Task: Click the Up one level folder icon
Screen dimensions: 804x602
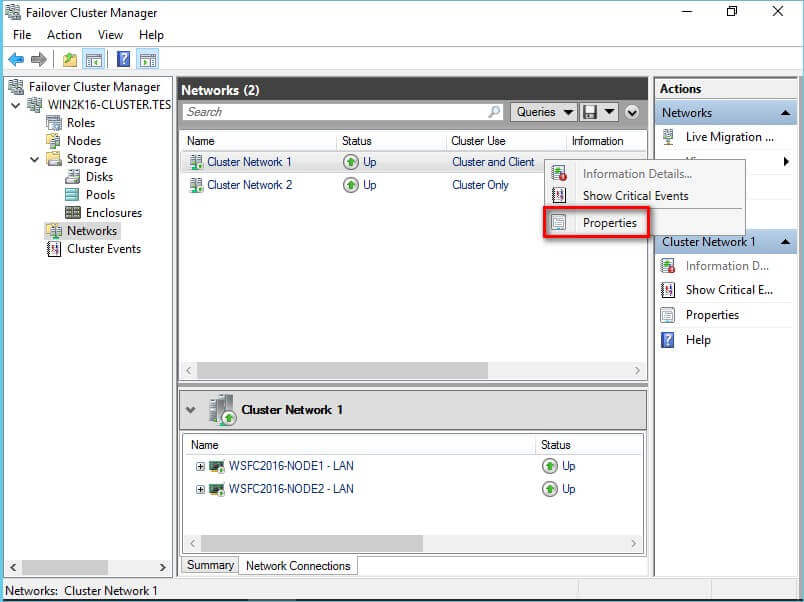Action: pyautogui.click(x=69, y=59)
